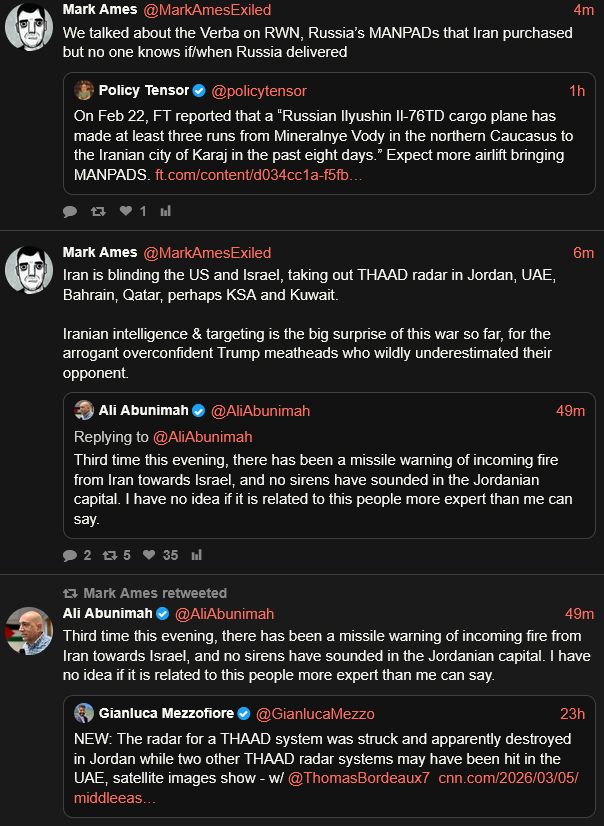Open the ft.com article link

[x=259, y=175]
